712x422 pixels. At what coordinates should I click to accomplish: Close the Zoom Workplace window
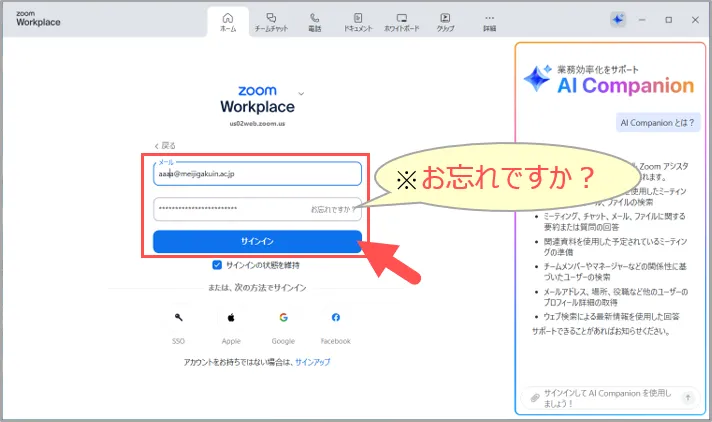[695, 20]
